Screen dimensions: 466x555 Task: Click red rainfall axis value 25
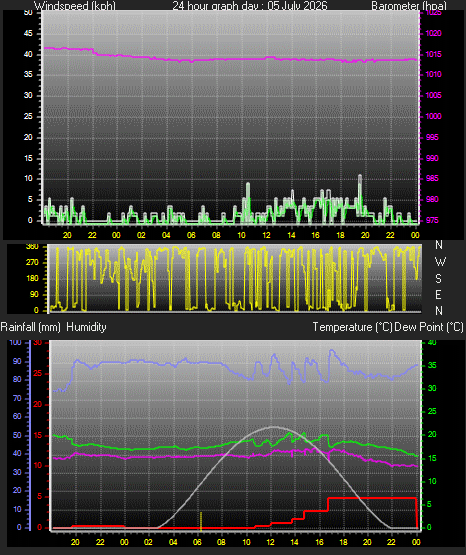[37, 373]
